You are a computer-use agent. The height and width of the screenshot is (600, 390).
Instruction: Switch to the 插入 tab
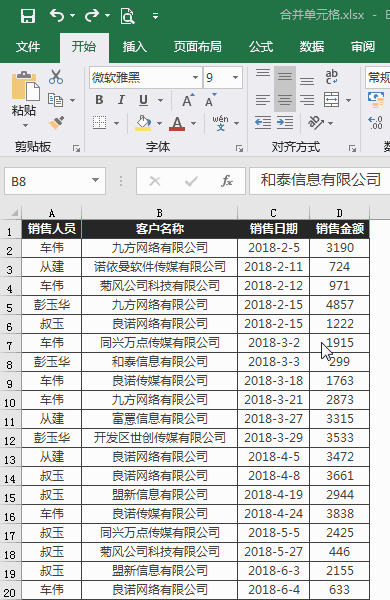point(135,47)
